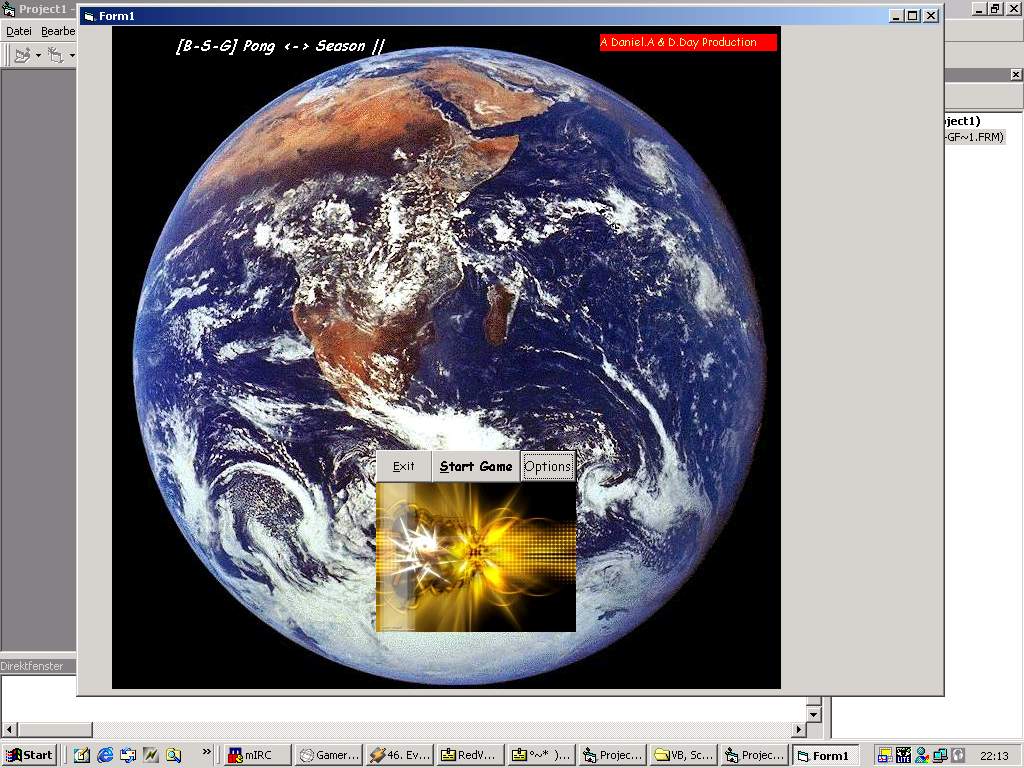The height and width of the screenshot is (768, 1024).
Task: Click the first system tray icon
Action: click(x=884, y=756)
